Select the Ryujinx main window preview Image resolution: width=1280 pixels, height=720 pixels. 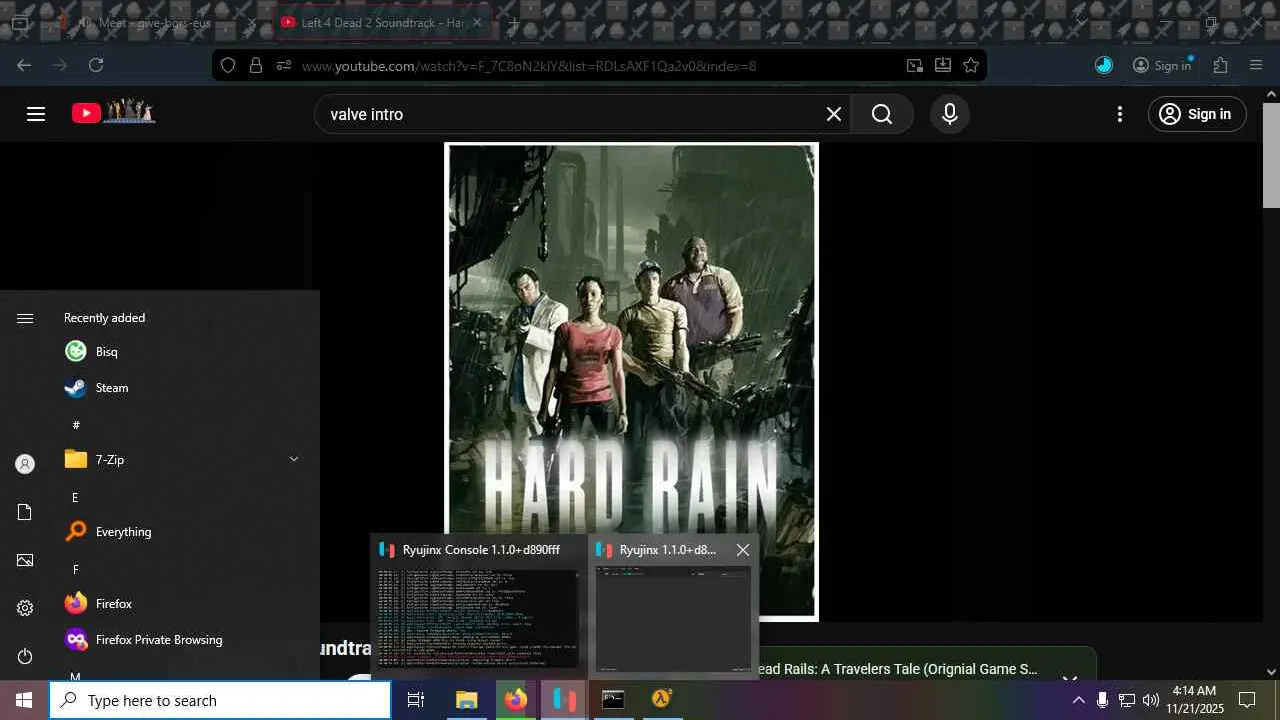[x=673, y=606]
